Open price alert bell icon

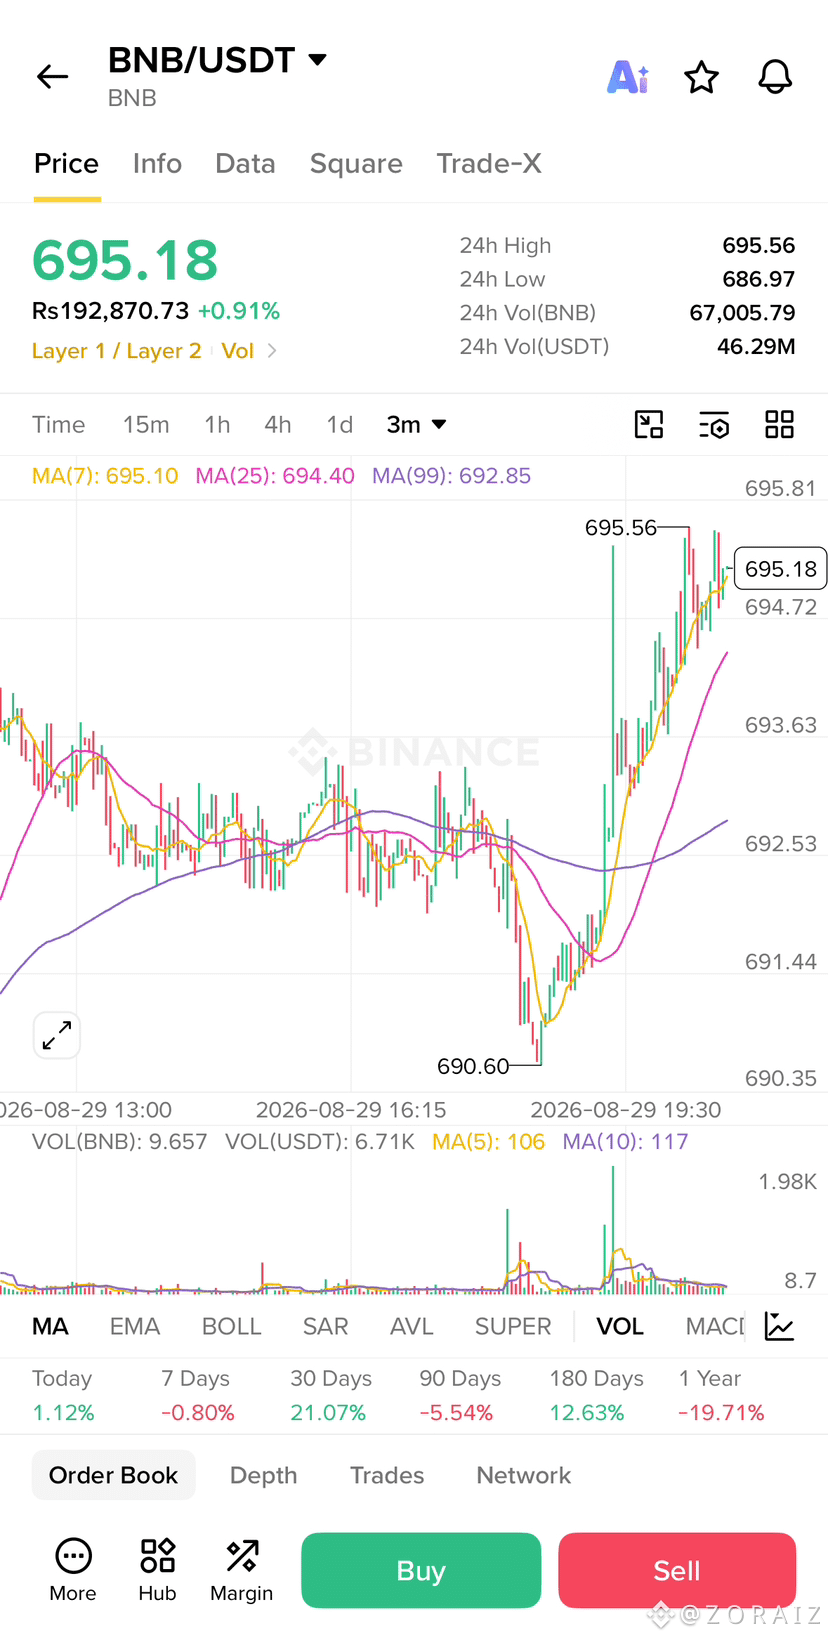tap(775, 77)
